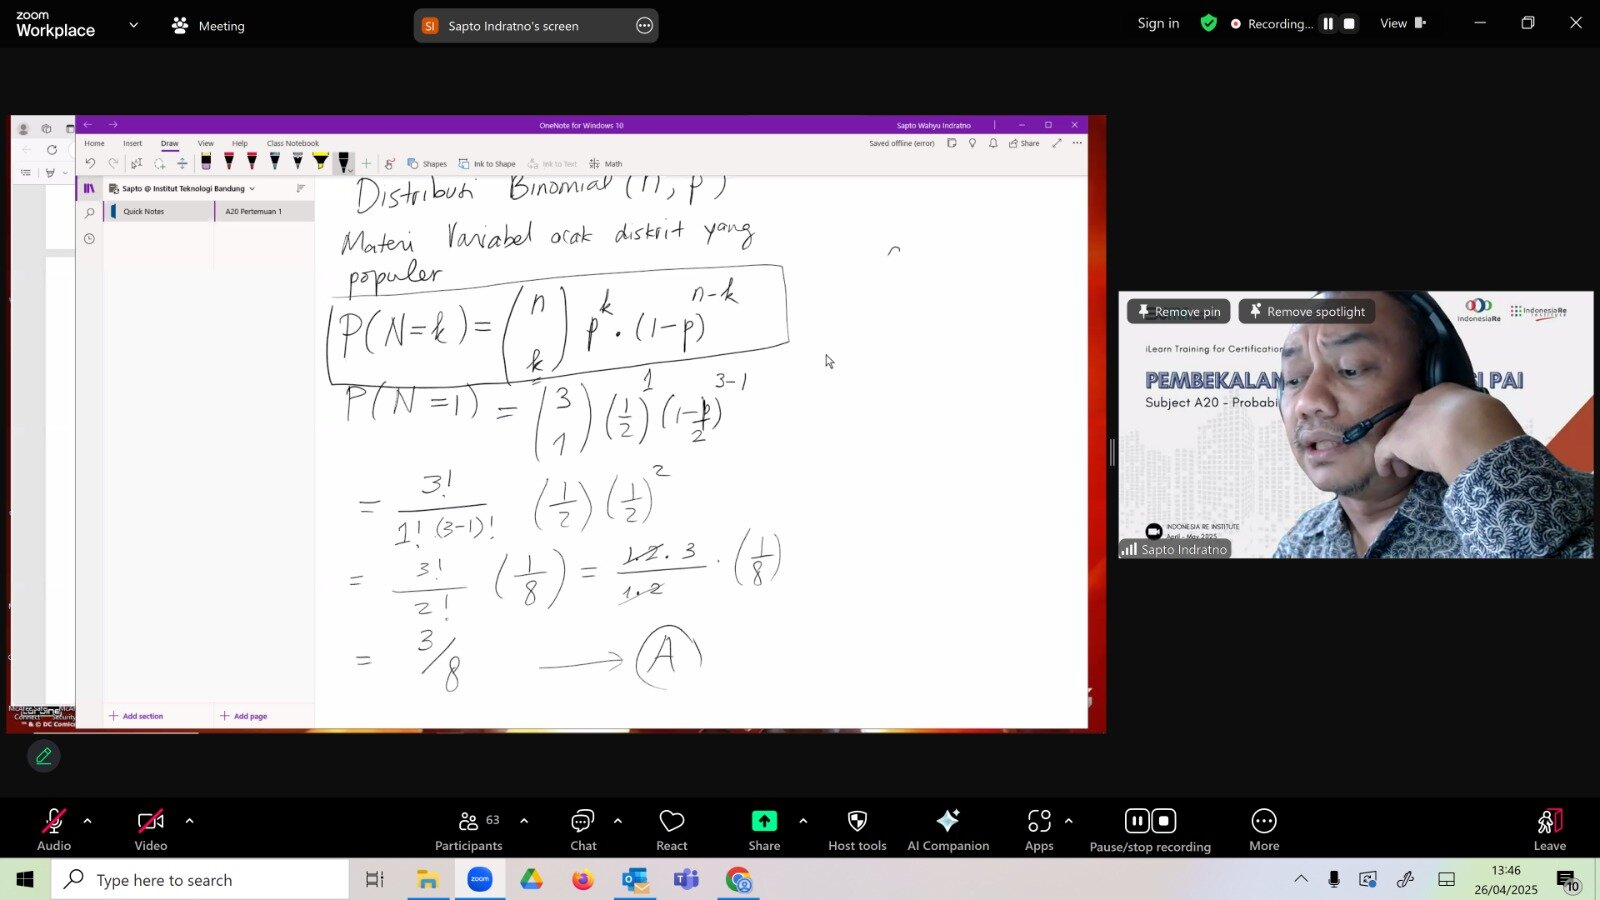Launch AI Companion
The image size is (1600, 900).
(947, 830)
